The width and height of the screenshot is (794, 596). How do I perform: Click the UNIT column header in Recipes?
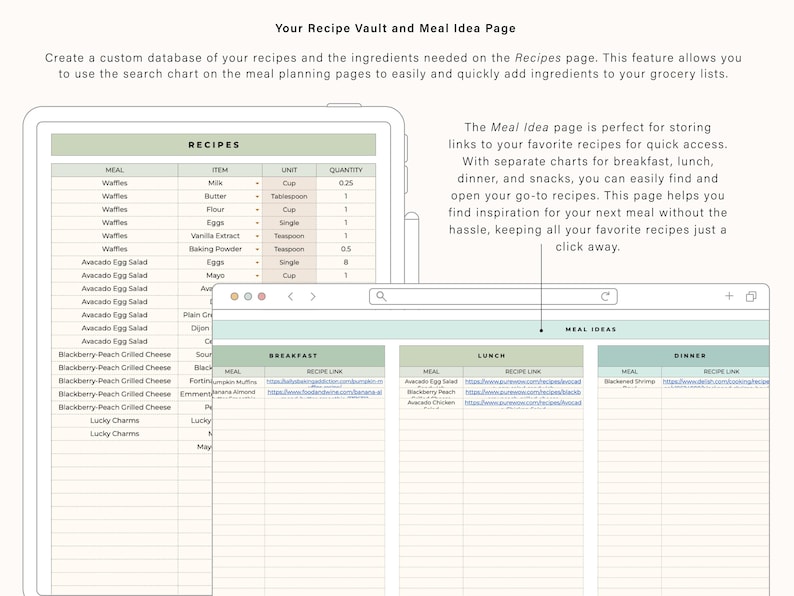tap(289, 170)
